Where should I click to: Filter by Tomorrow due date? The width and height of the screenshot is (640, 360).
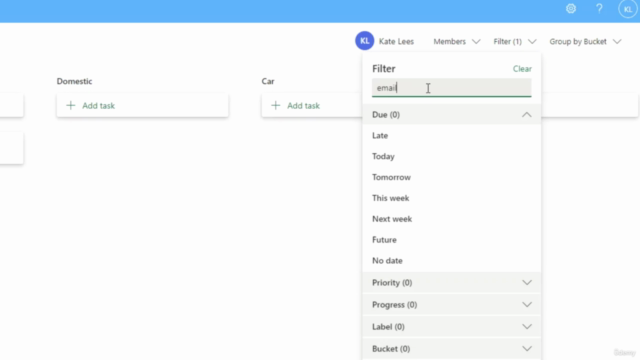point(391,177)
